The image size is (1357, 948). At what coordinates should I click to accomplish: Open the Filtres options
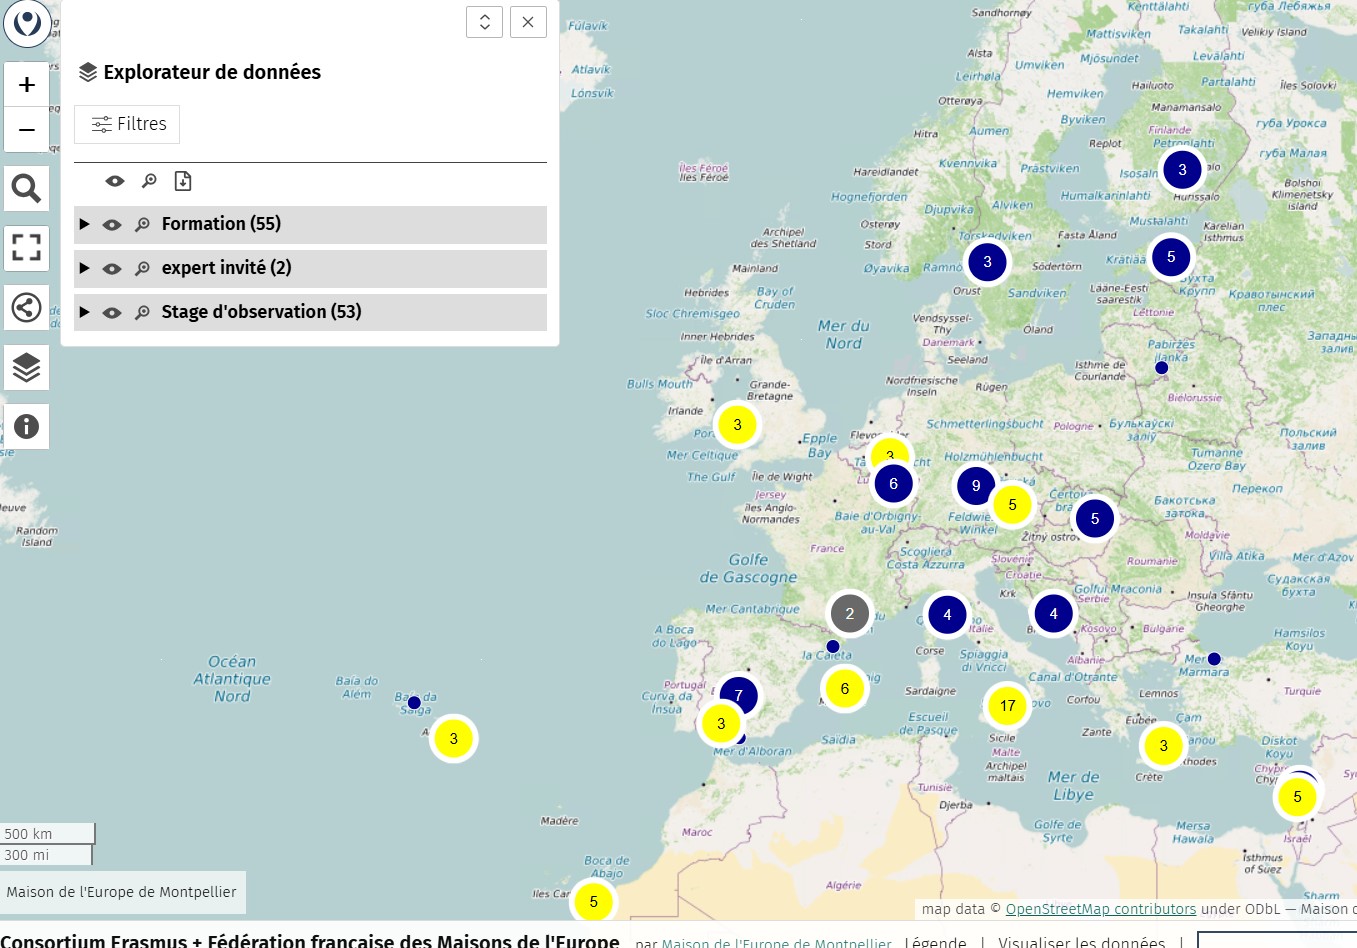pos(127,124)
